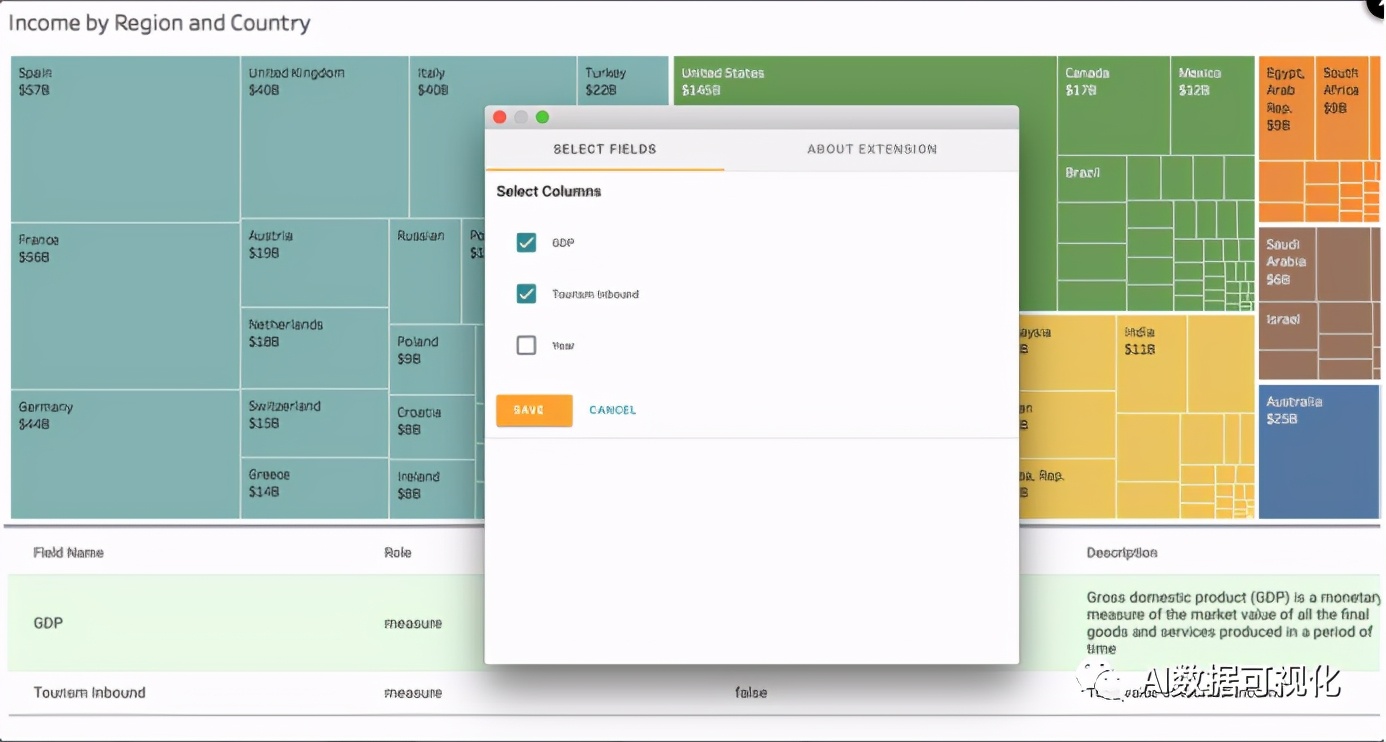Uncheck the GDP checkbox in Select Columns
This screenshot has width=1386, height=742.
point(526,243)
